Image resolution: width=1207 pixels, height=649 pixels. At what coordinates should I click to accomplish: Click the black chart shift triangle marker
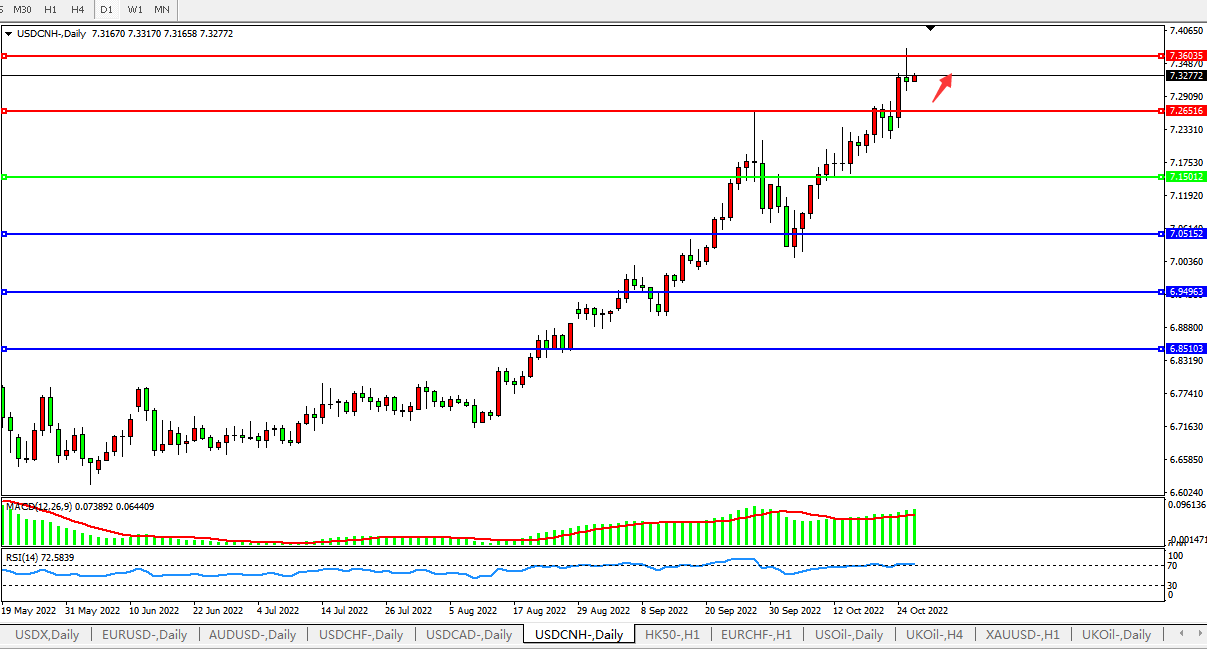click(x=931, y=28)
